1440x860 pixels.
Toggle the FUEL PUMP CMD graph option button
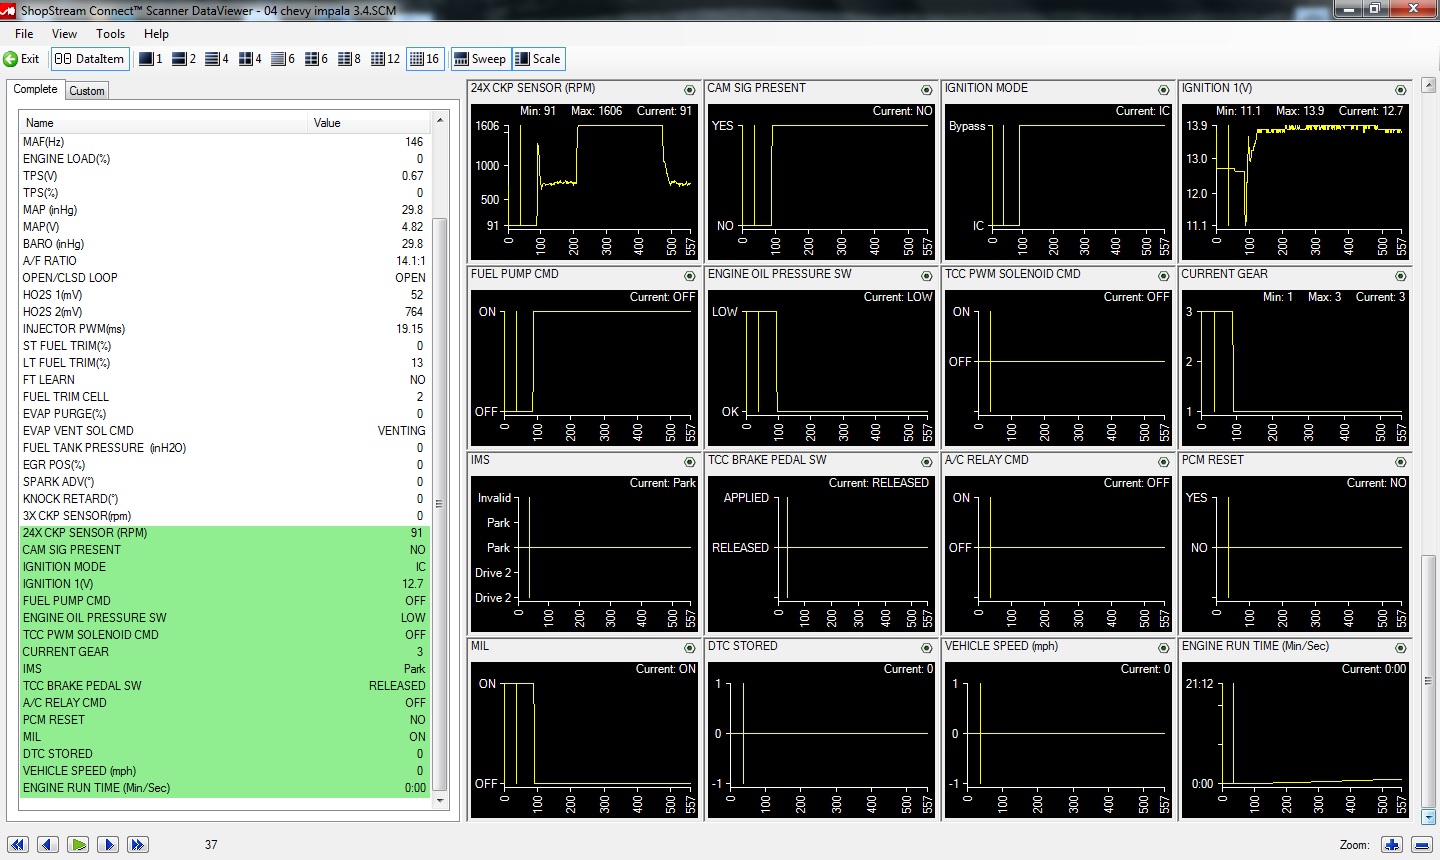click(x=690, y=276)
